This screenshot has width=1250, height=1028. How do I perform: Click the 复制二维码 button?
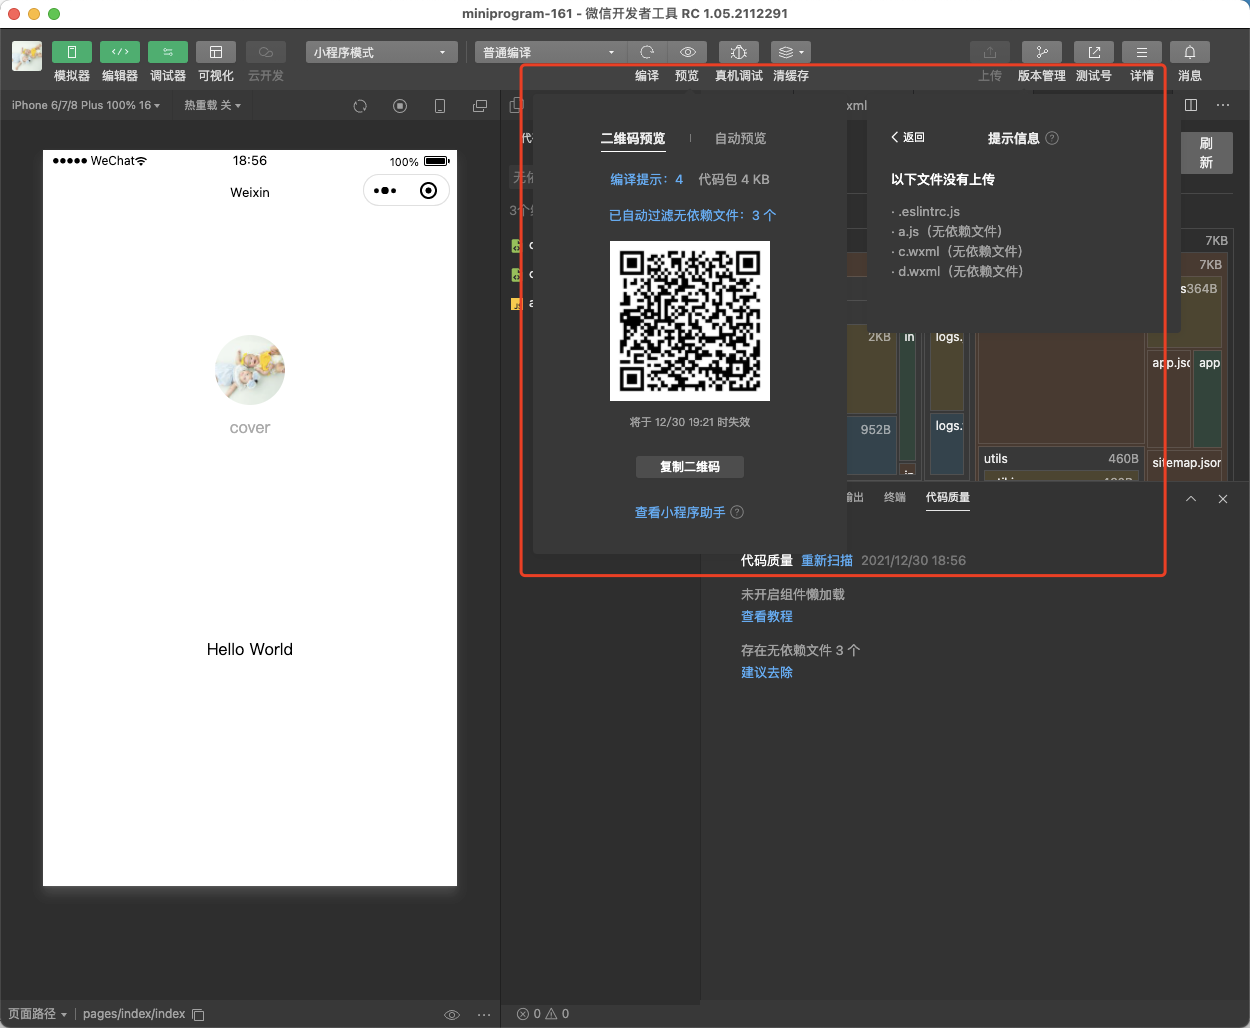690,467
